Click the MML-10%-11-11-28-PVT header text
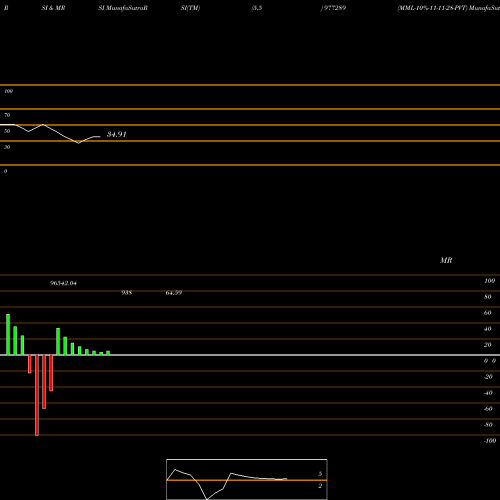 pyautogui.click(x=432, y=8)
